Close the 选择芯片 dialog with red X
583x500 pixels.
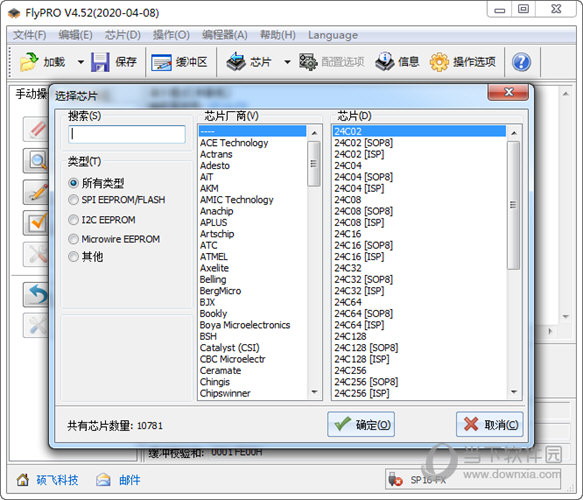pos(508,92)
